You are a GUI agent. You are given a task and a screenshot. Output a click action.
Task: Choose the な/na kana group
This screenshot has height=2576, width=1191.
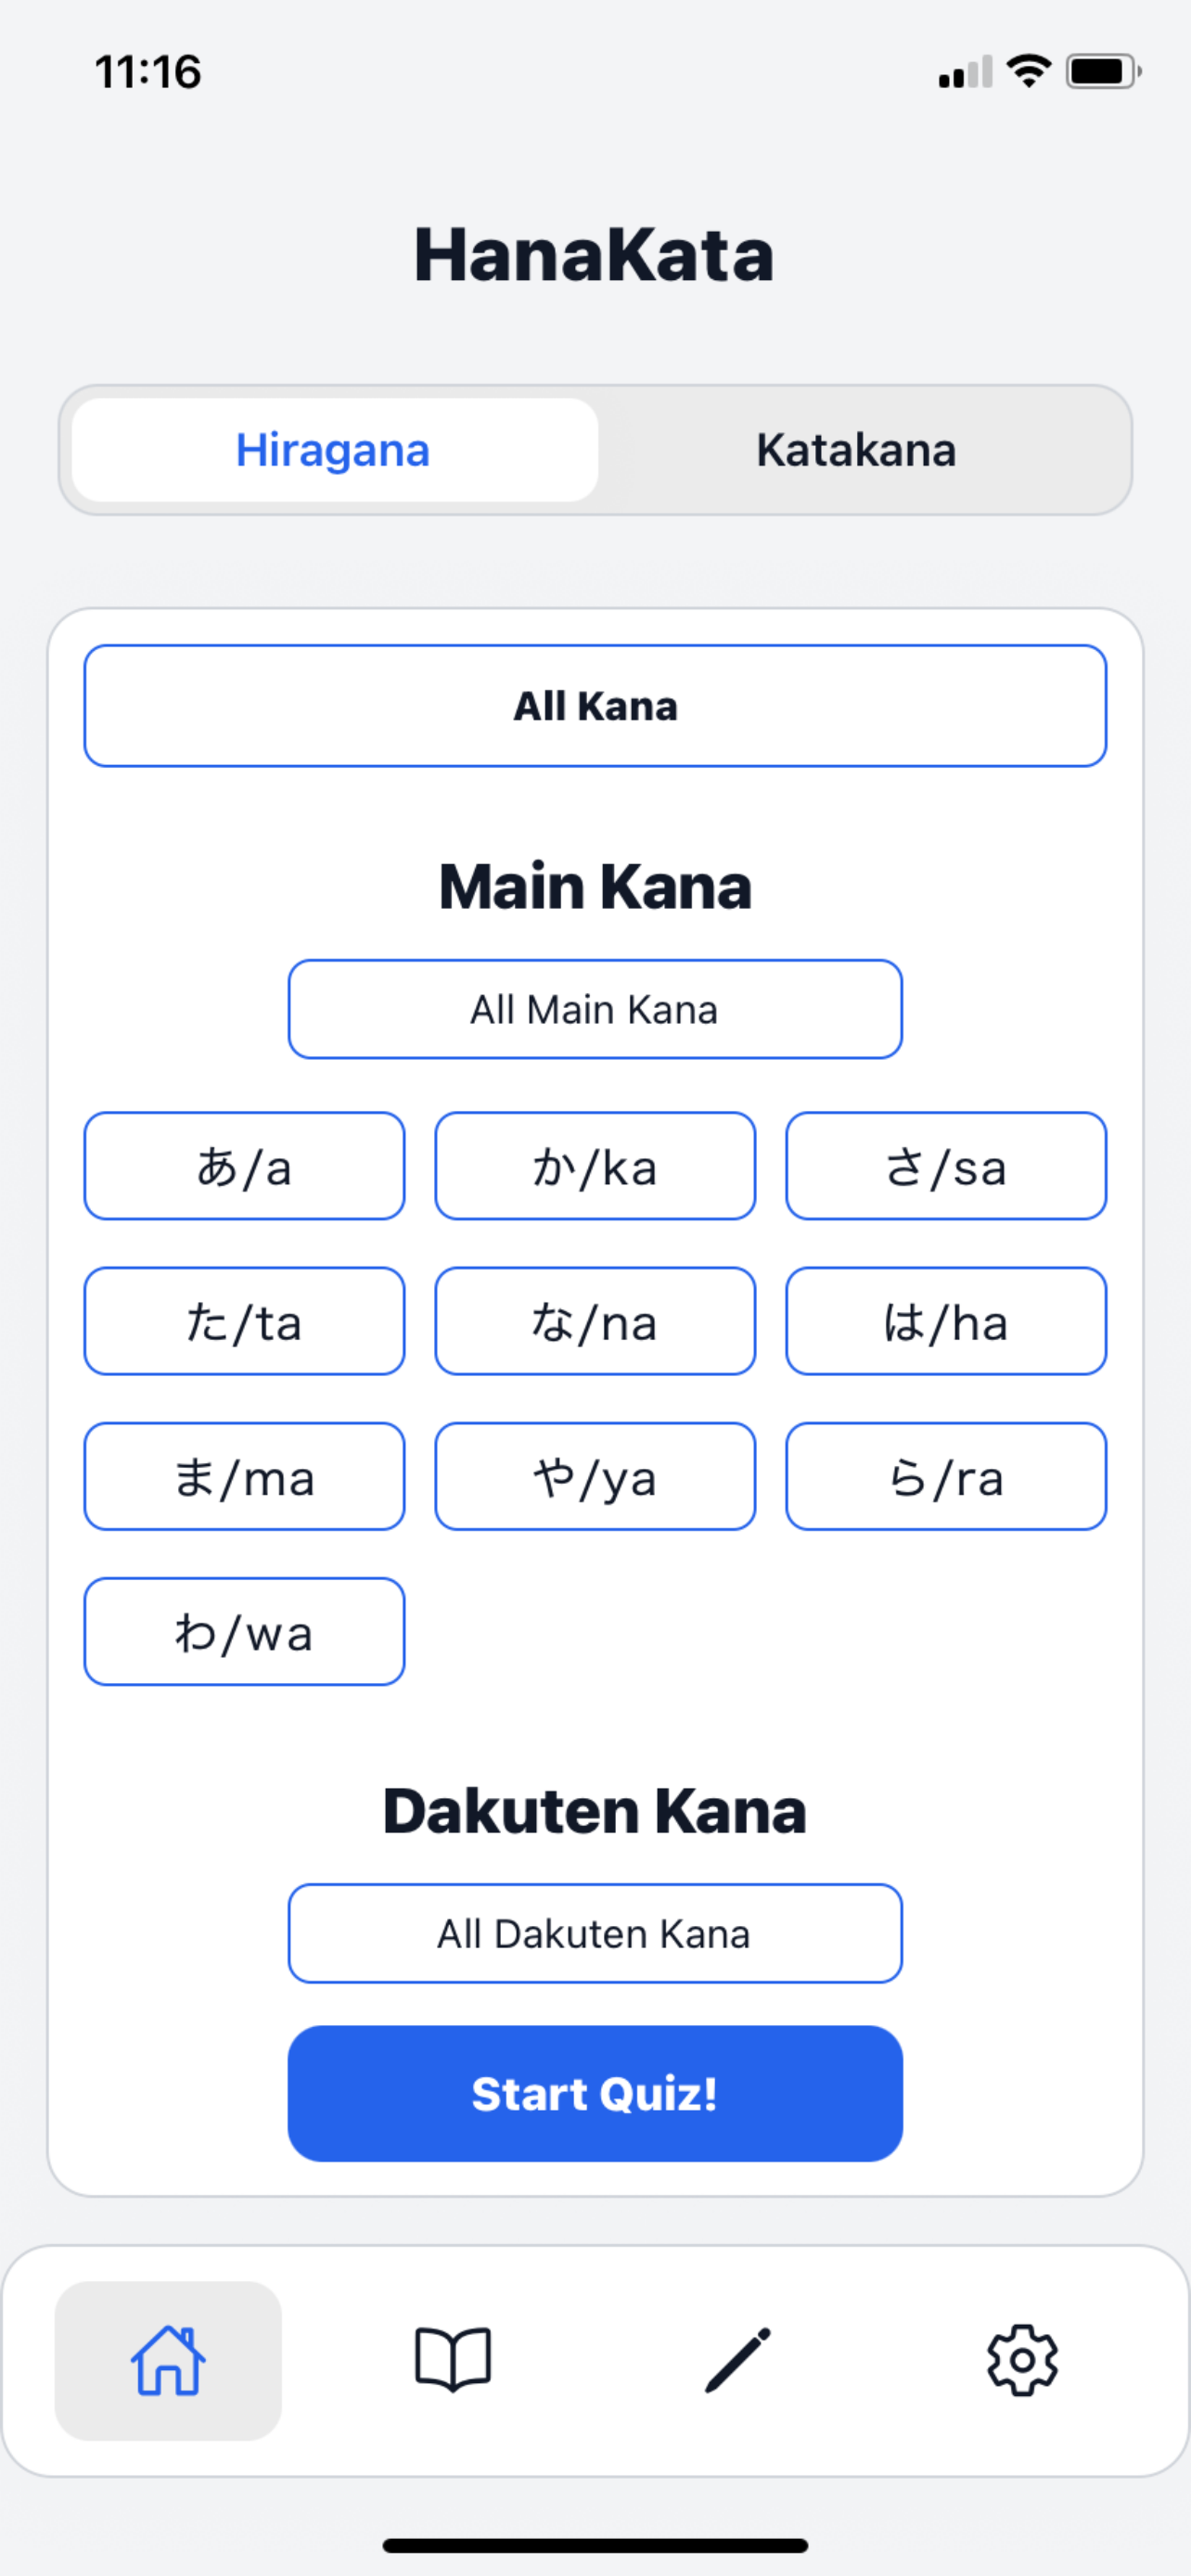point(595,1321)
